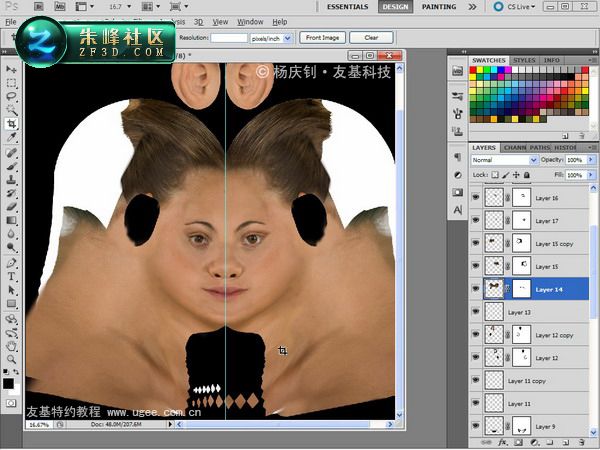
Task: Open the Window menu
Action: click(250, 22)
